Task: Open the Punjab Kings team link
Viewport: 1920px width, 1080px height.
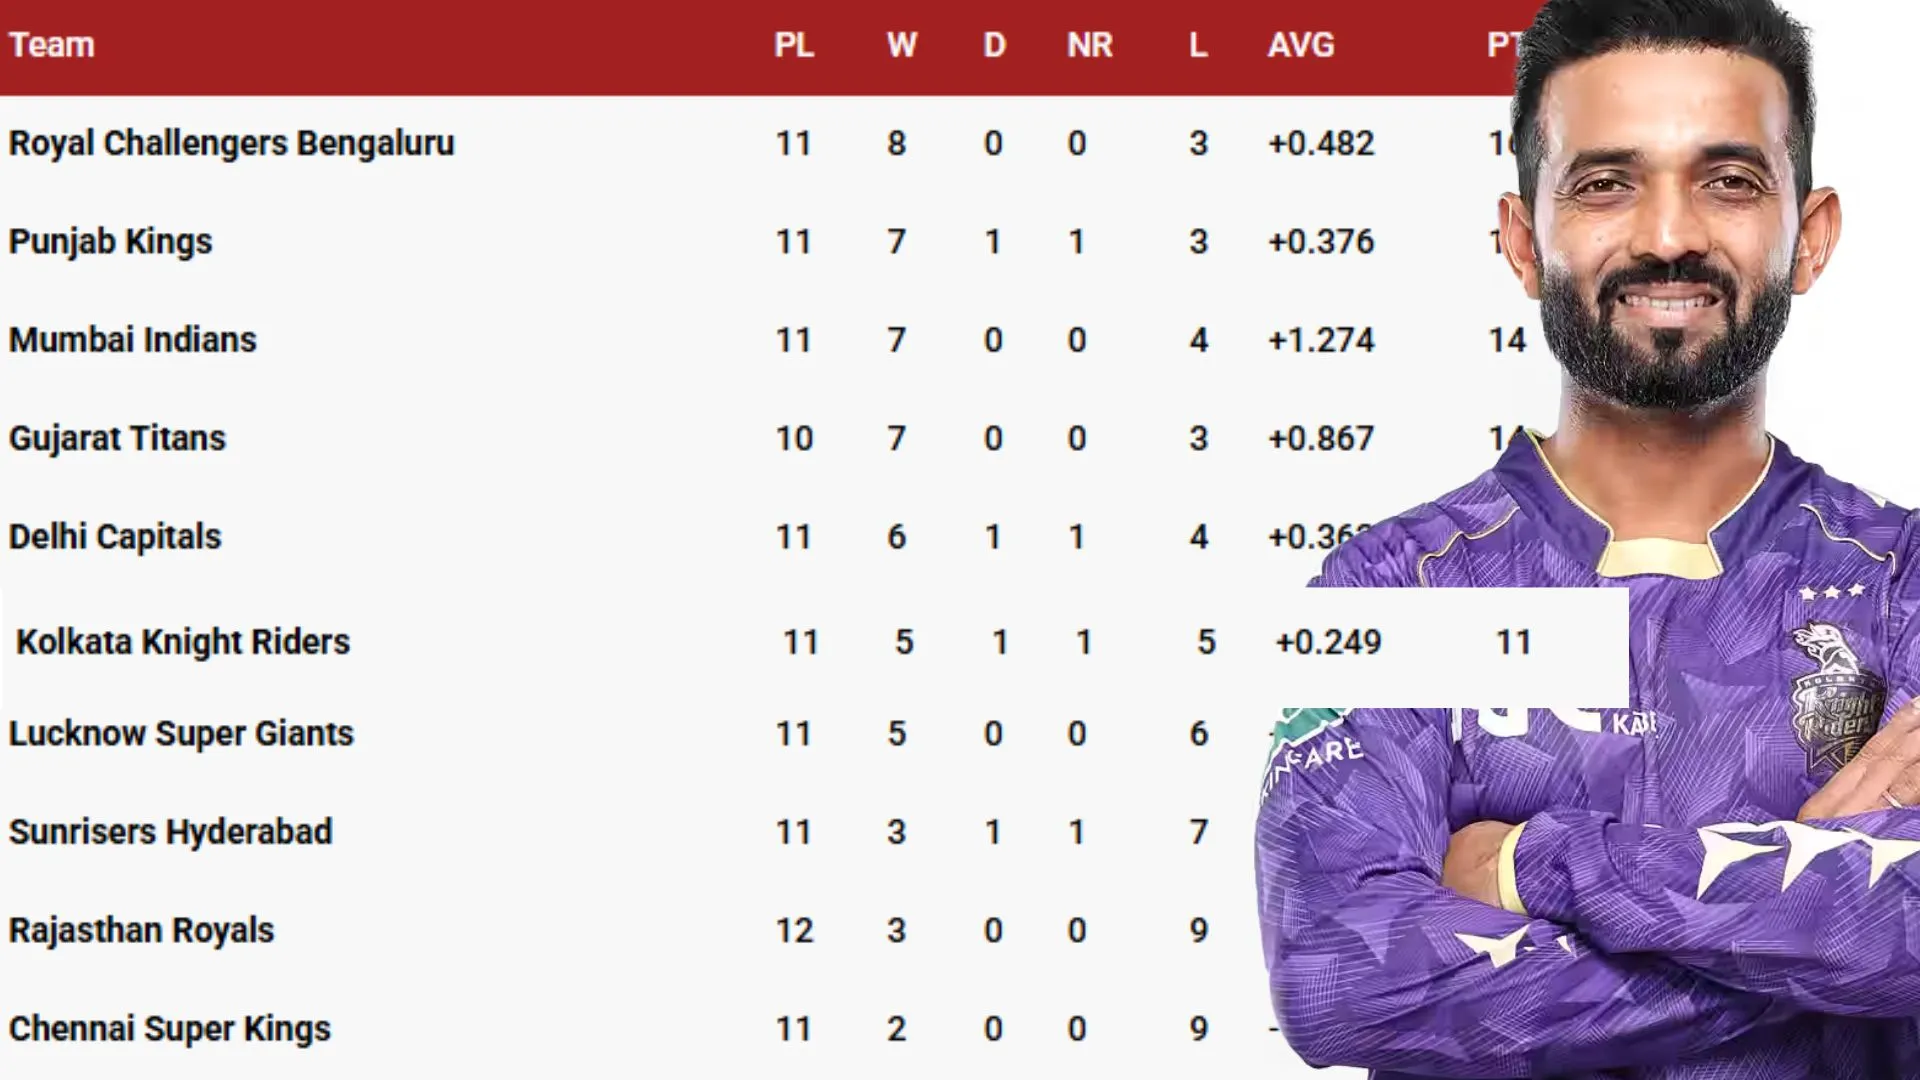Action: pyautogui.click(x=110, y=242)
